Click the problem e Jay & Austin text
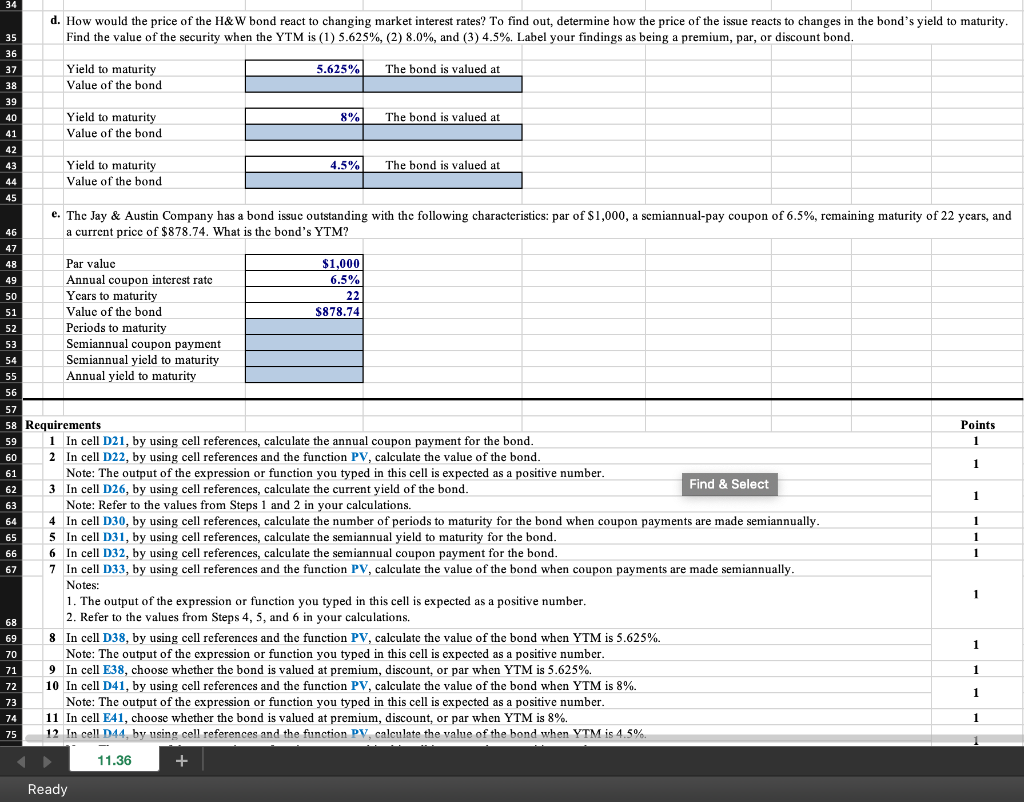 (539, 223)
